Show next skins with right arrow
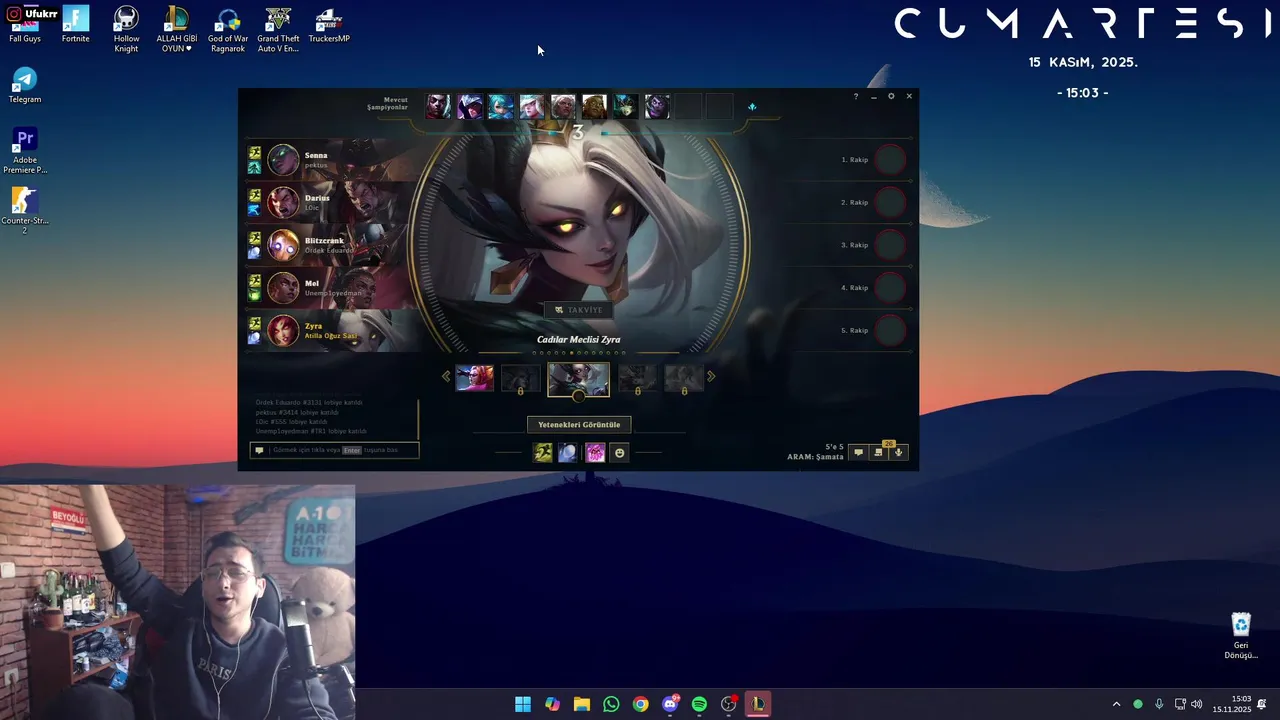Image resolution: width=1280 pixels, height=720 pixels. click(x=711, y=377)
